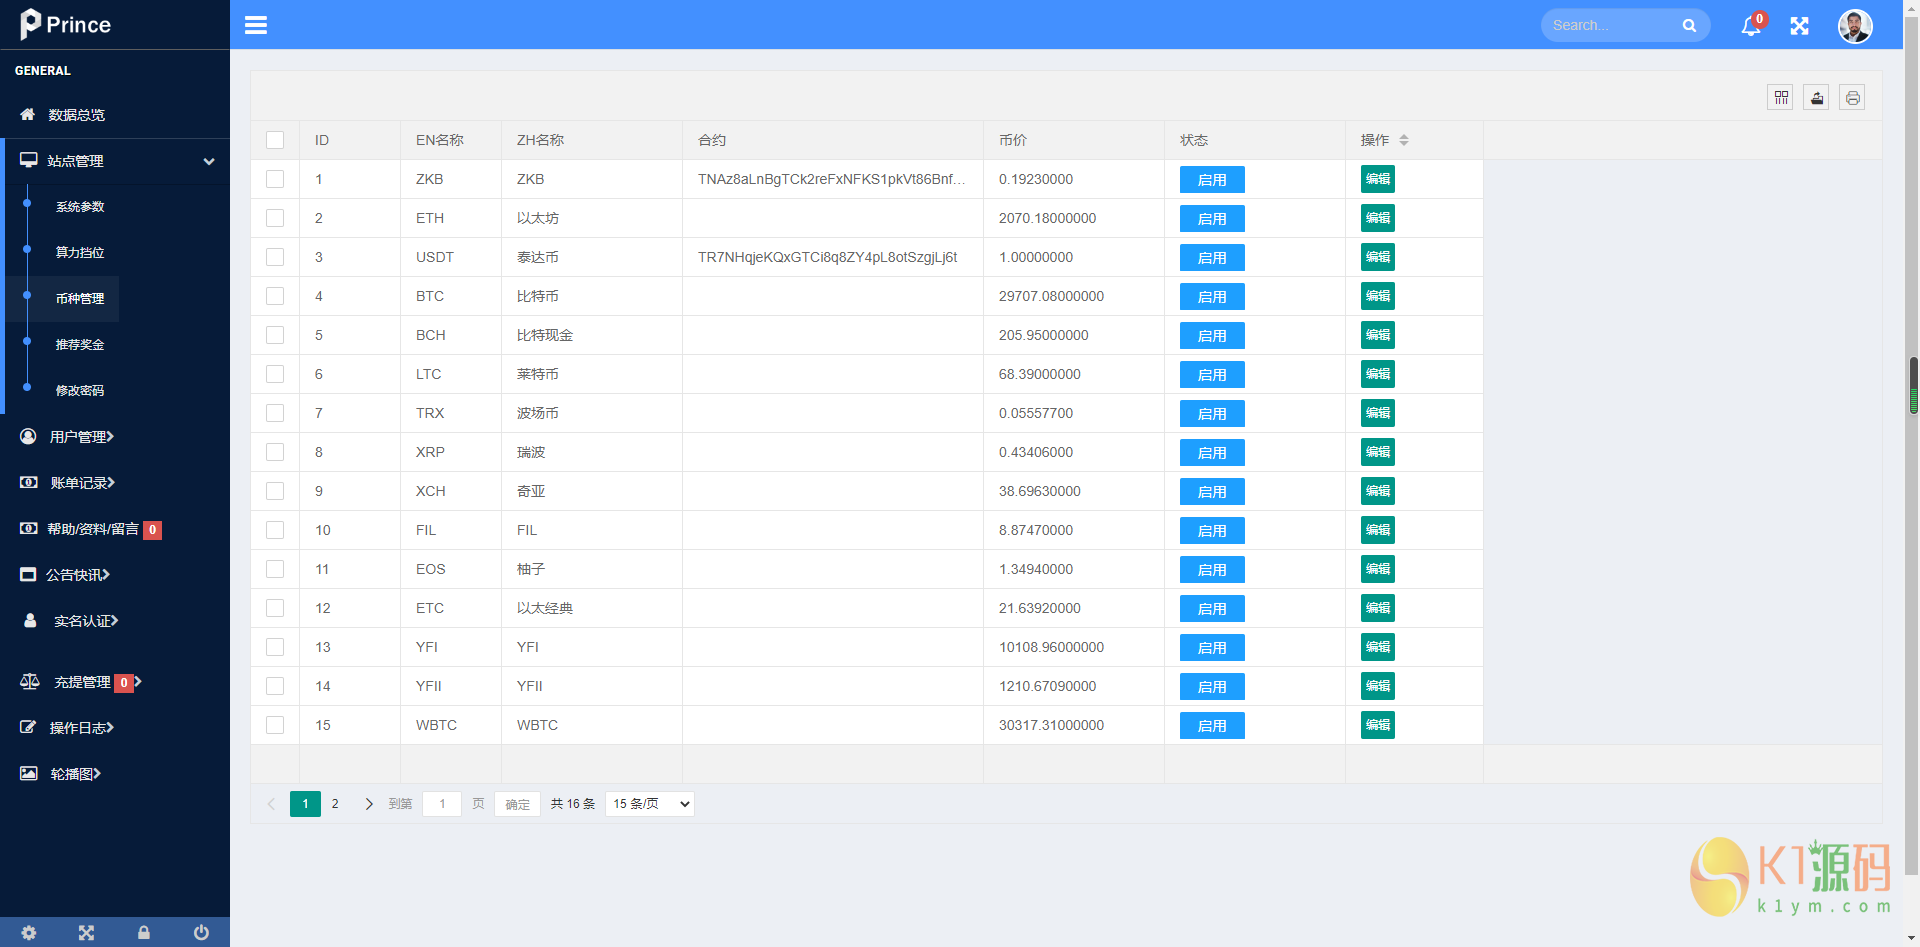Select the checkbox for the ETH row

(x=275, y=218)
